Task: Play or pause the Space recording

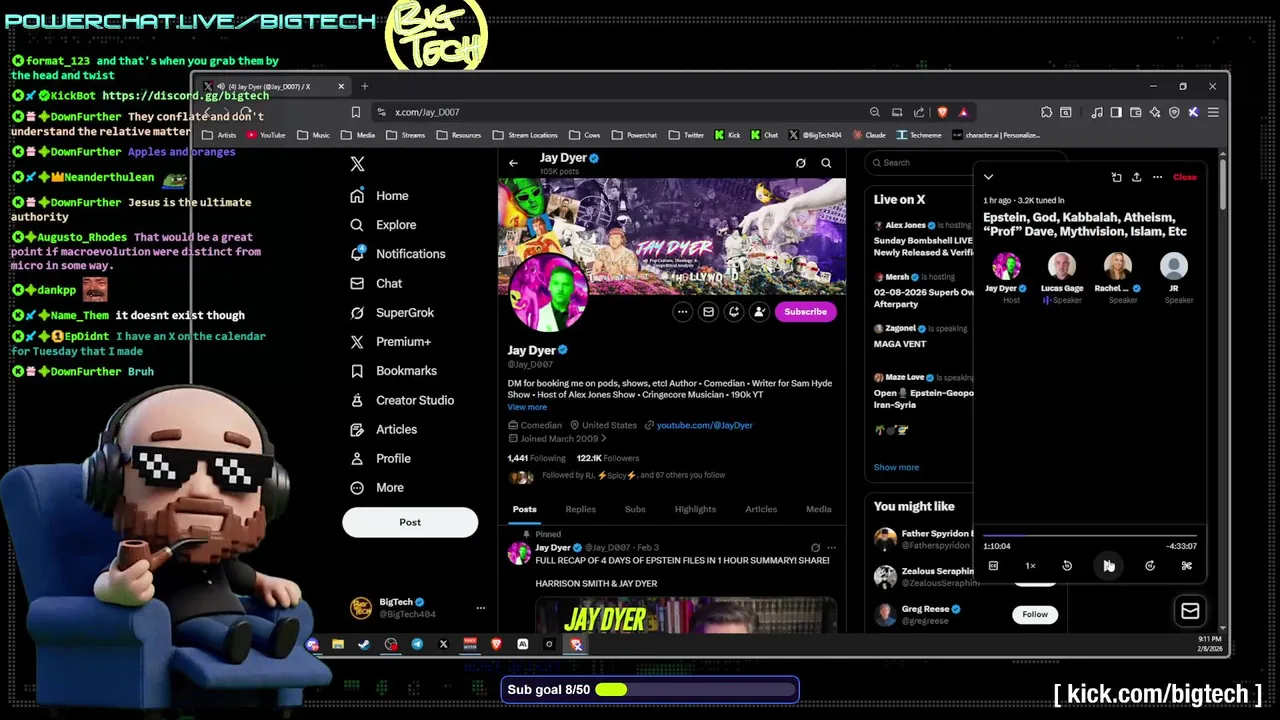Action: pyautogui.click(x=1108, y=566)
